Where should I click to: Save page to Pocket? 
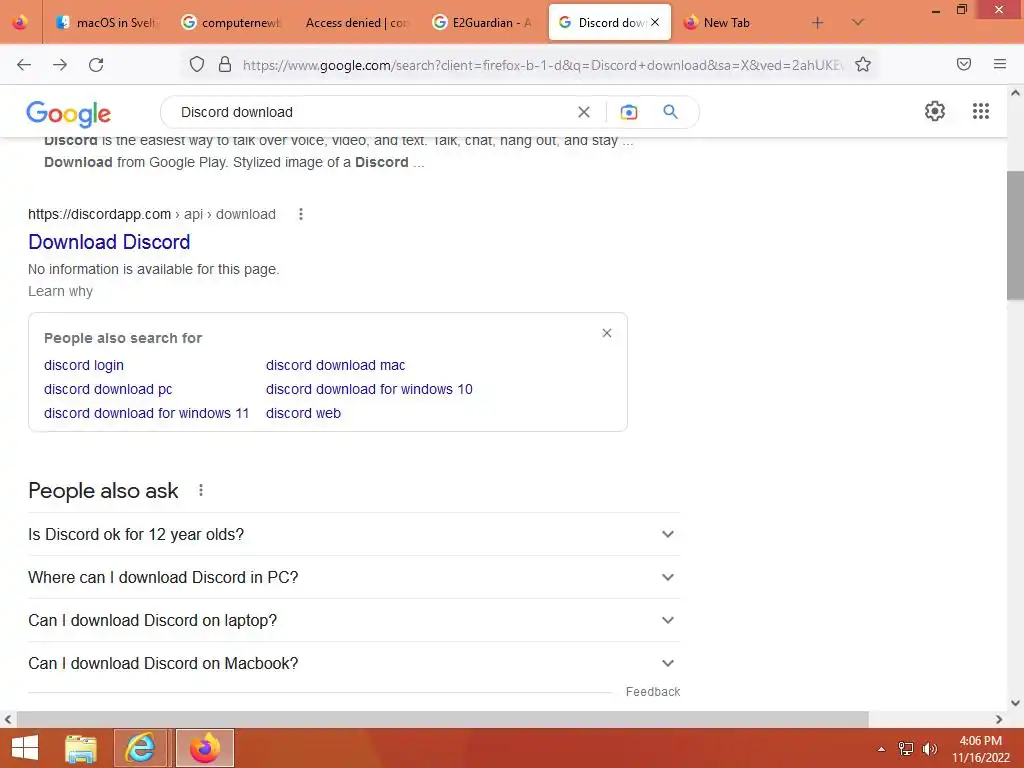[964, 64]
